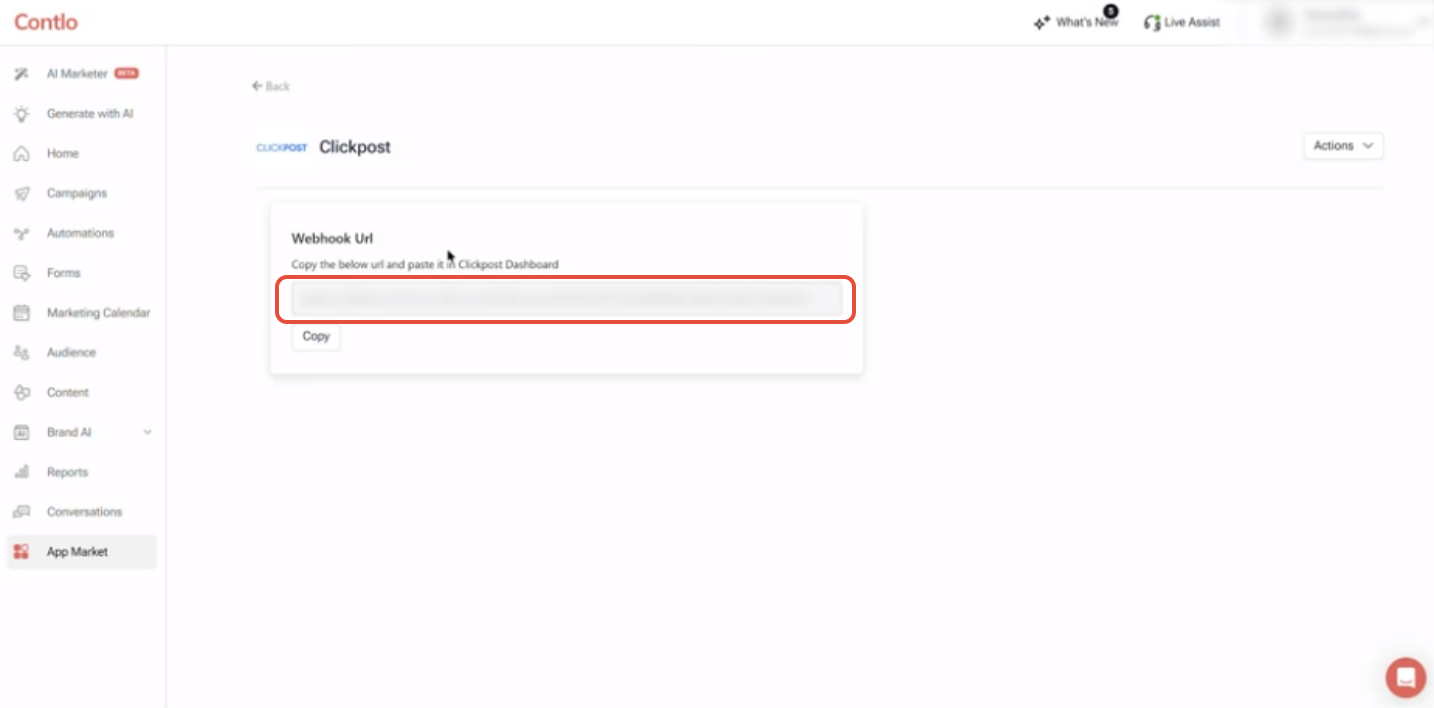
Task: Expand the Brand AI submenu chevron
Action: [147, 432]
